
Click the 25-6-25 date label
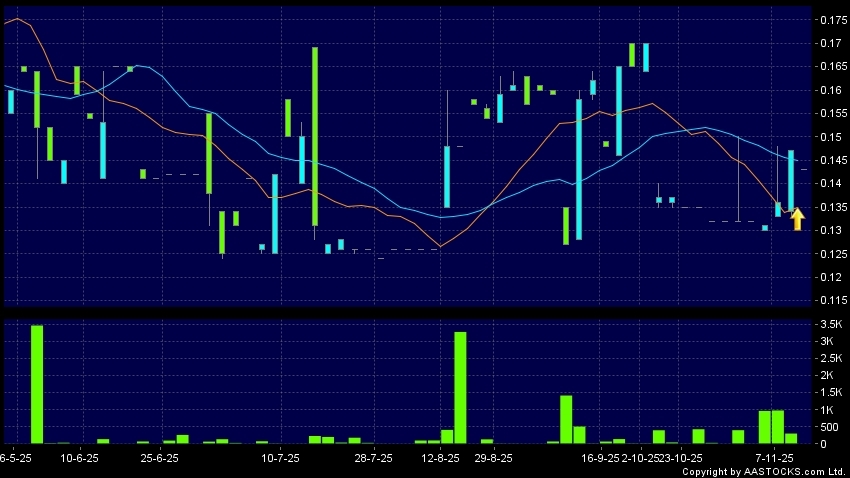[x=159, y=457]
